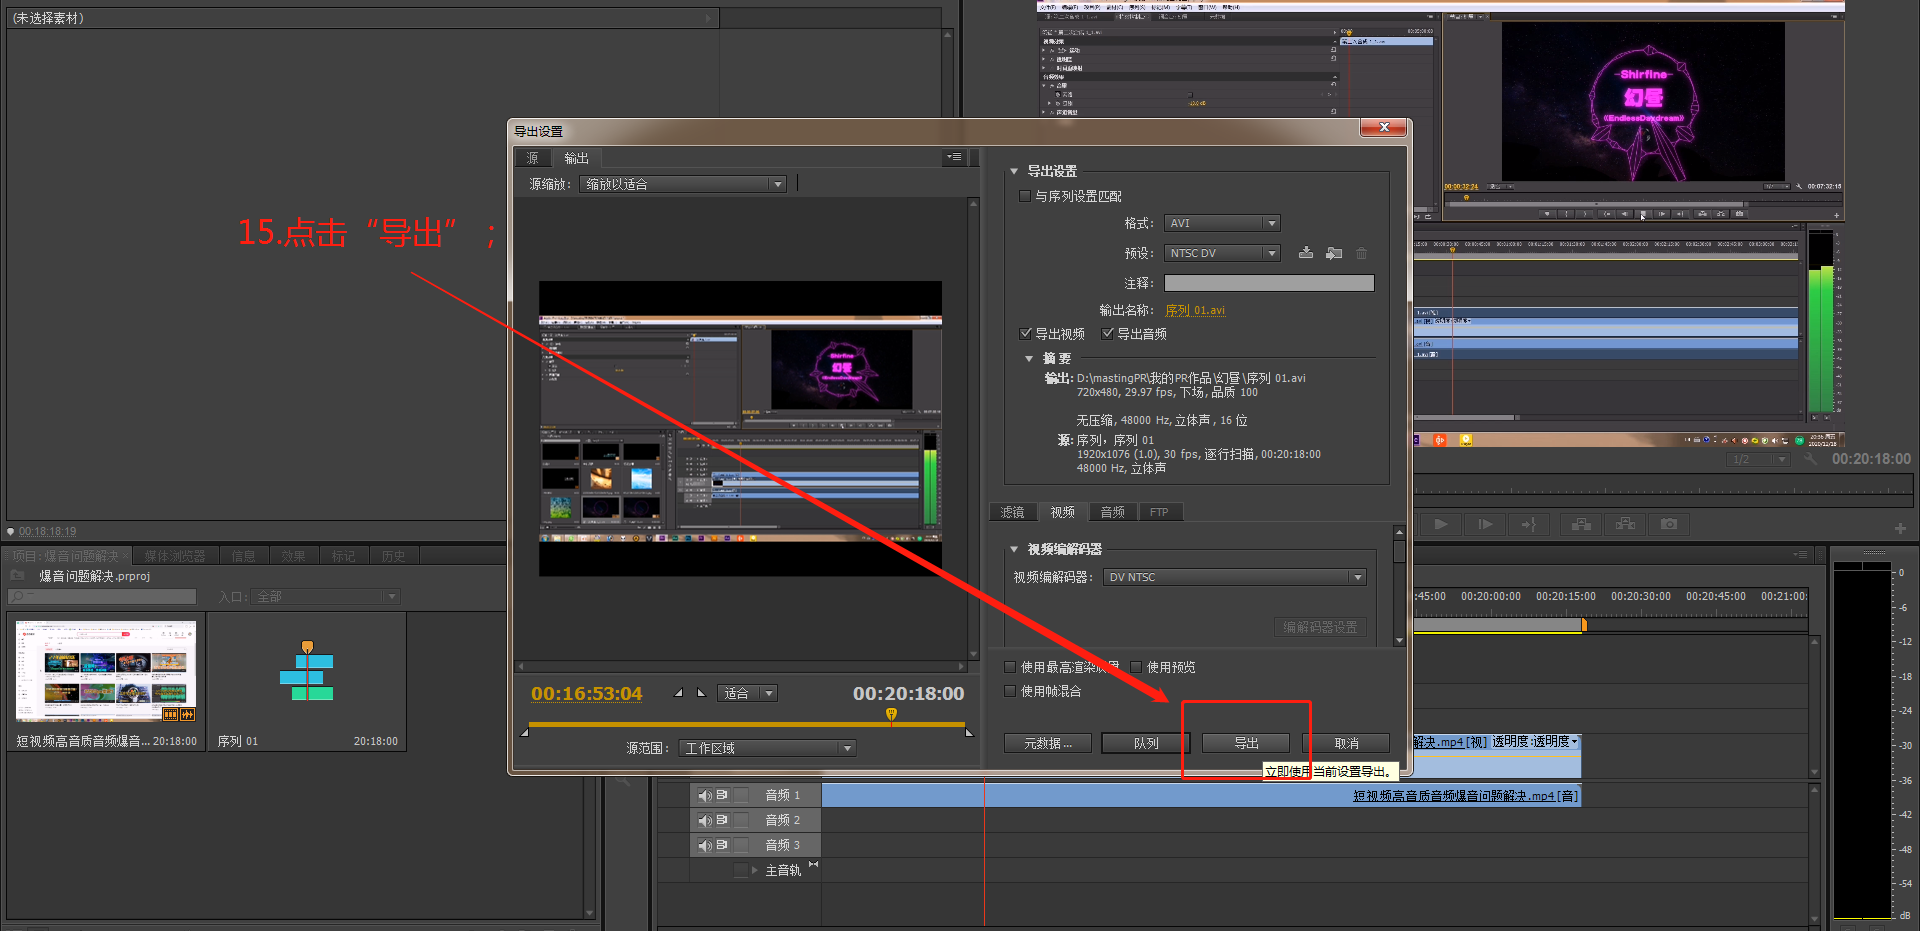Open 滤镜 tab
Viewport: 1920px width, 931px height.
click(1013, 512)
